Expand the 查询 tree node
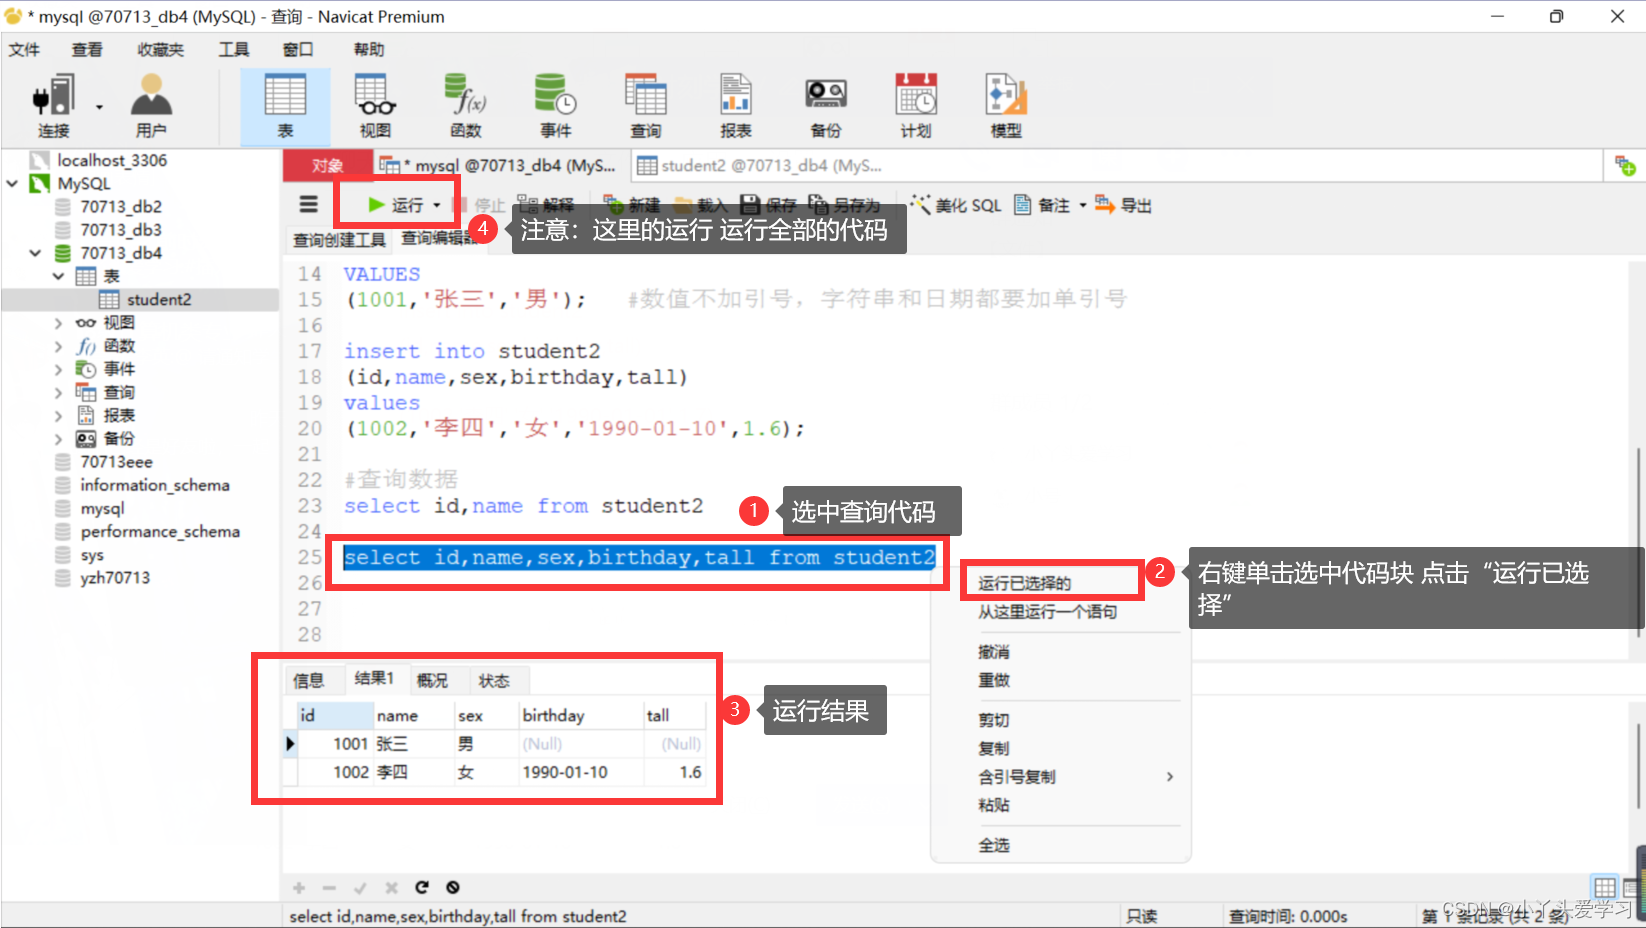Viewport: 1646px width, 928px height. coord(58,392)
